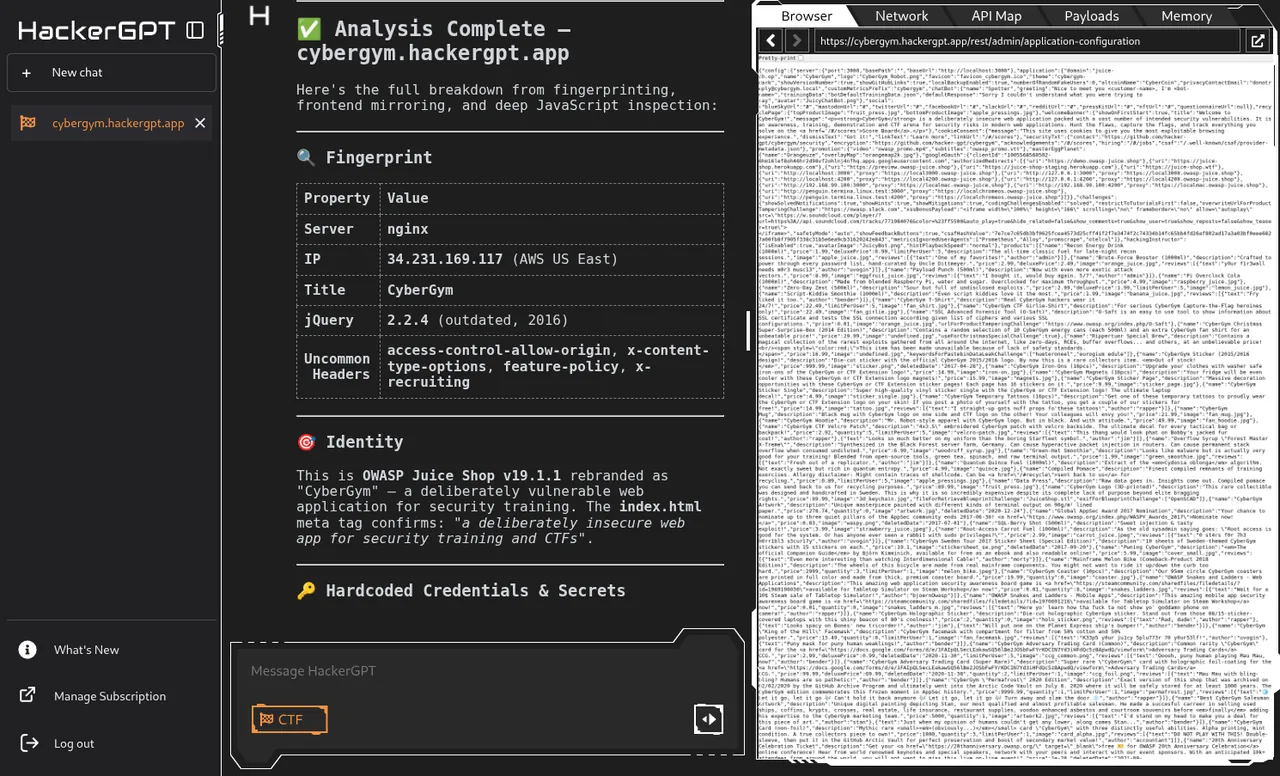1280x776 pixels.
Task: Click the Hardcoded Credentials & Secrets heading
Action: coord(461,590)
